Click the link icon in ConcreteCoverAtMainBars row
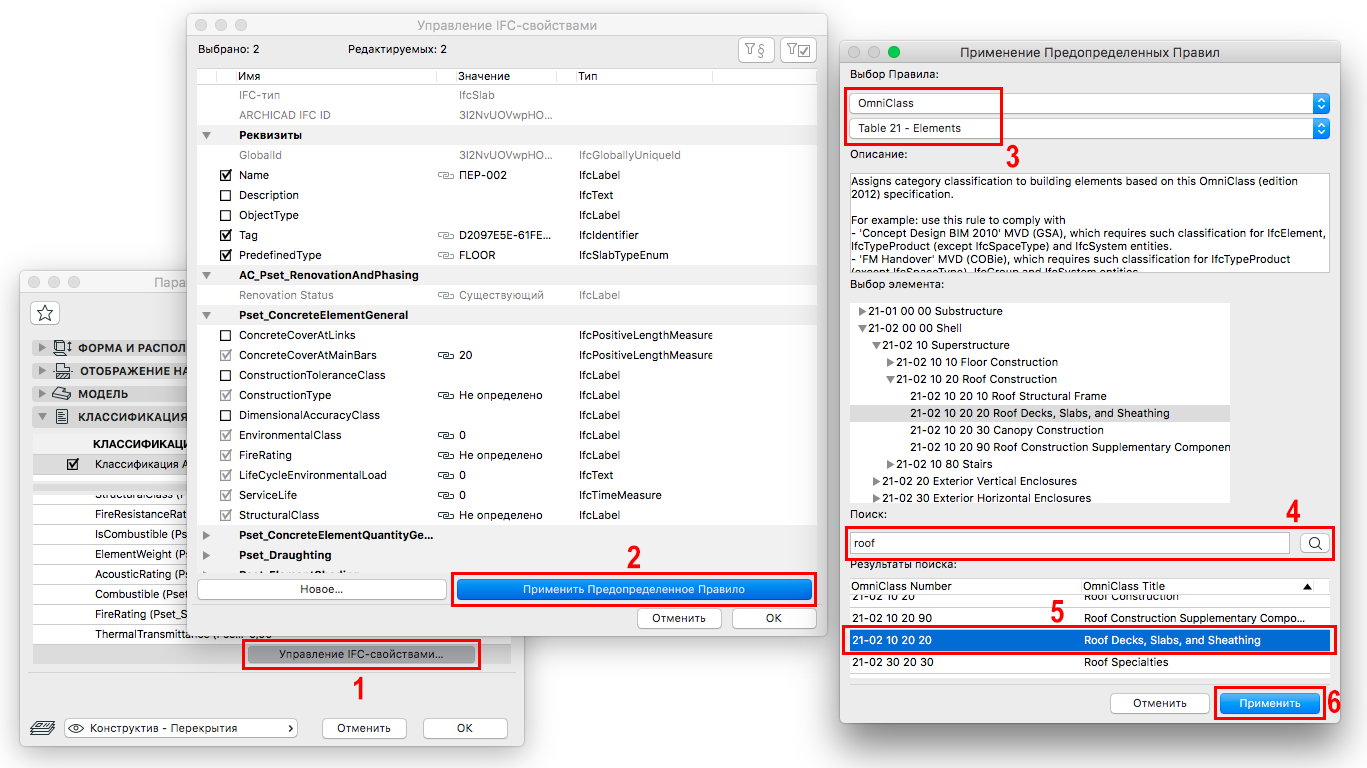Viewport: 1367px width, 768px height. click(446, 355)
